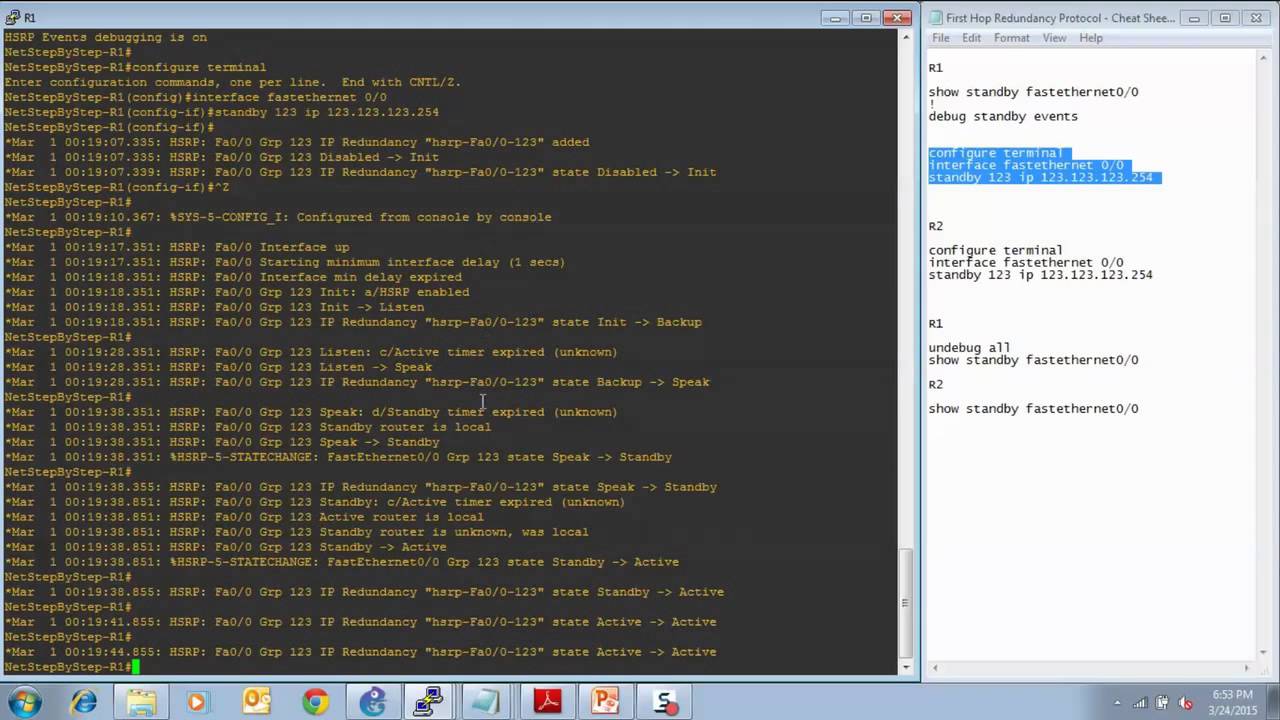Open Google Chrome from taskbar
The image size is (1280, 720).
click(x=315, y=702)
